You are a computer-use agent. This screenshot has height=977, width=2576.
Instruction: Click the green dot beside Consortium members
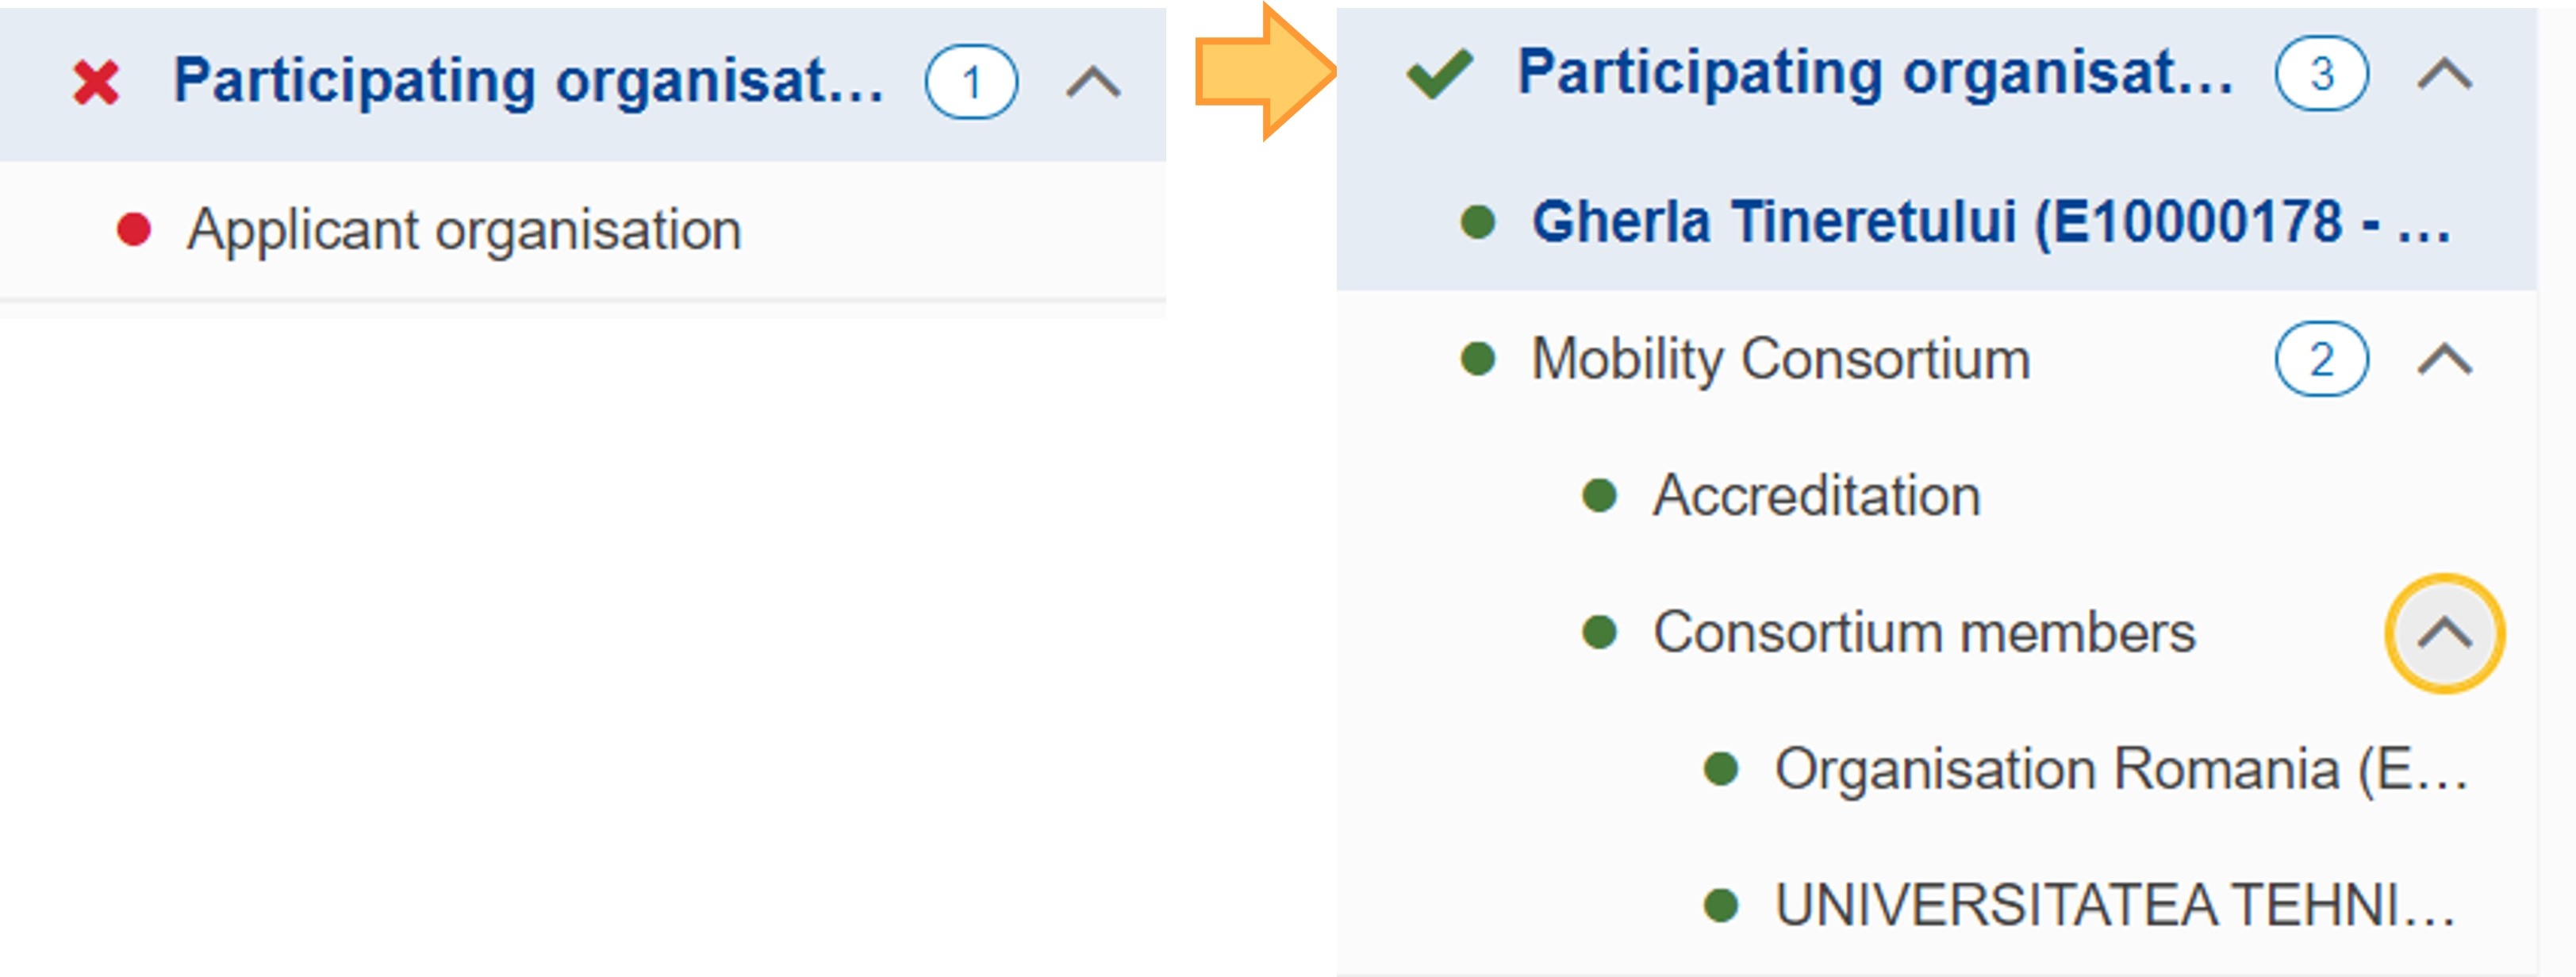click(x=1600, y=632)
